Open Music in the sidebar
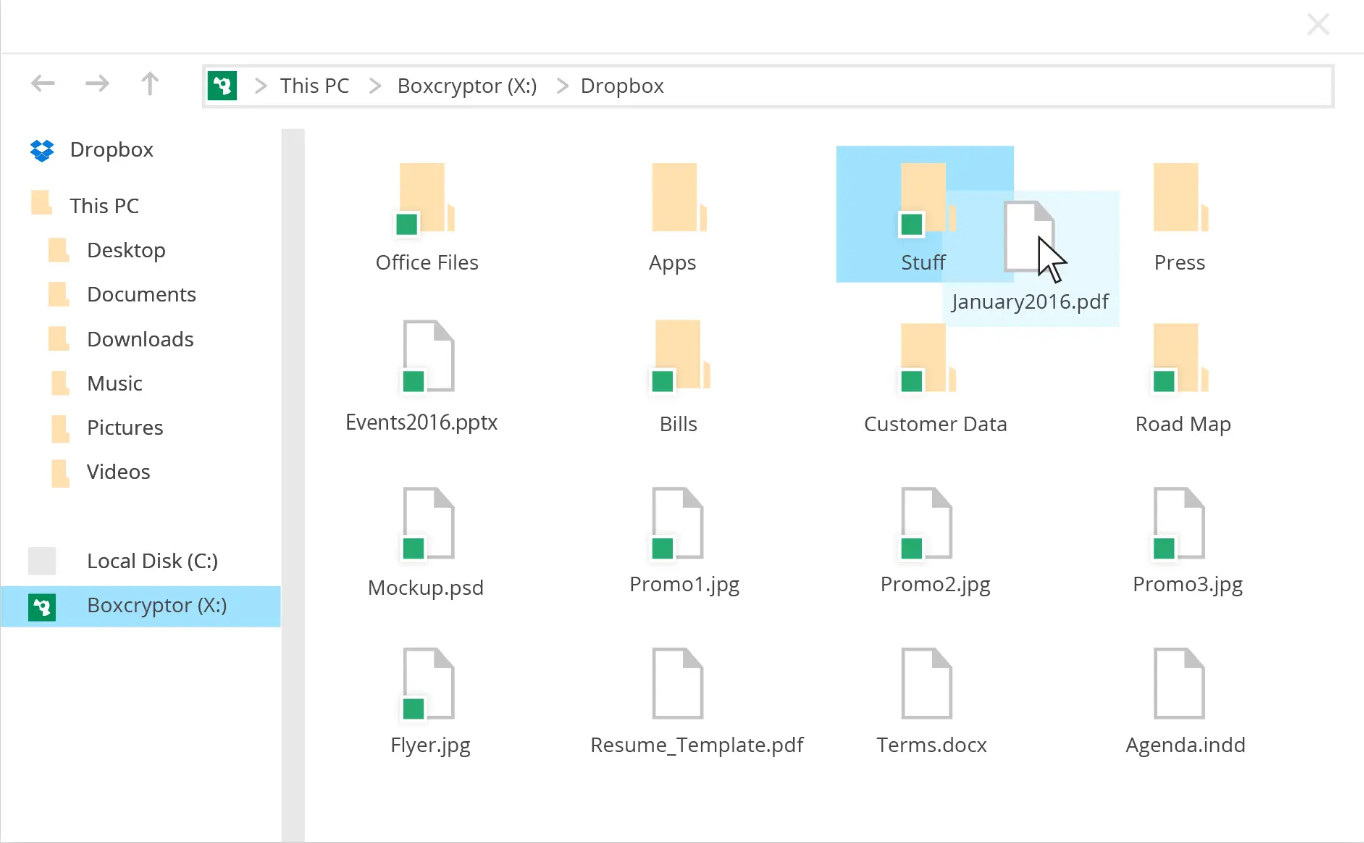 pyautogui.click(x=115, y=383)
